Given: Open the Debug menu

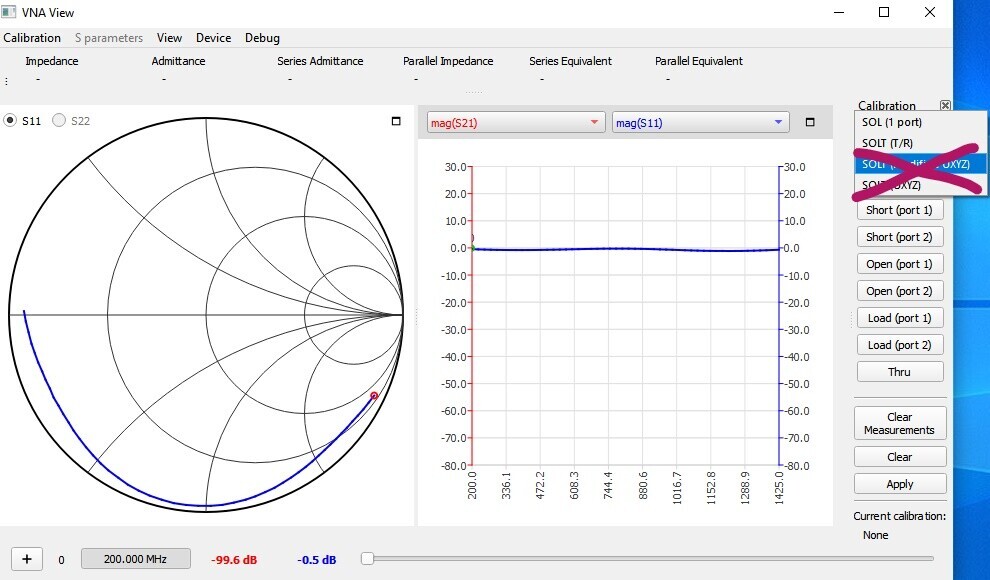Looking at the screenshot, I should point(262,38).
